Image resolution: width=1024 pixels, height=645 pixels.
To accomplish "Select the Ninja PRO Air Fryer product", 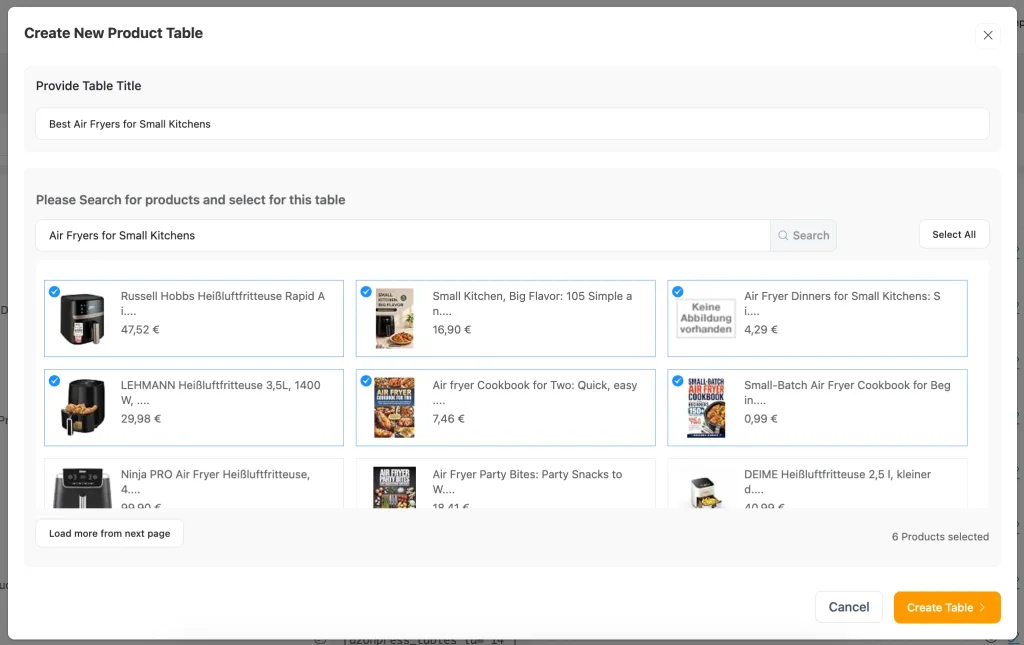I will [x=194, y=484].
